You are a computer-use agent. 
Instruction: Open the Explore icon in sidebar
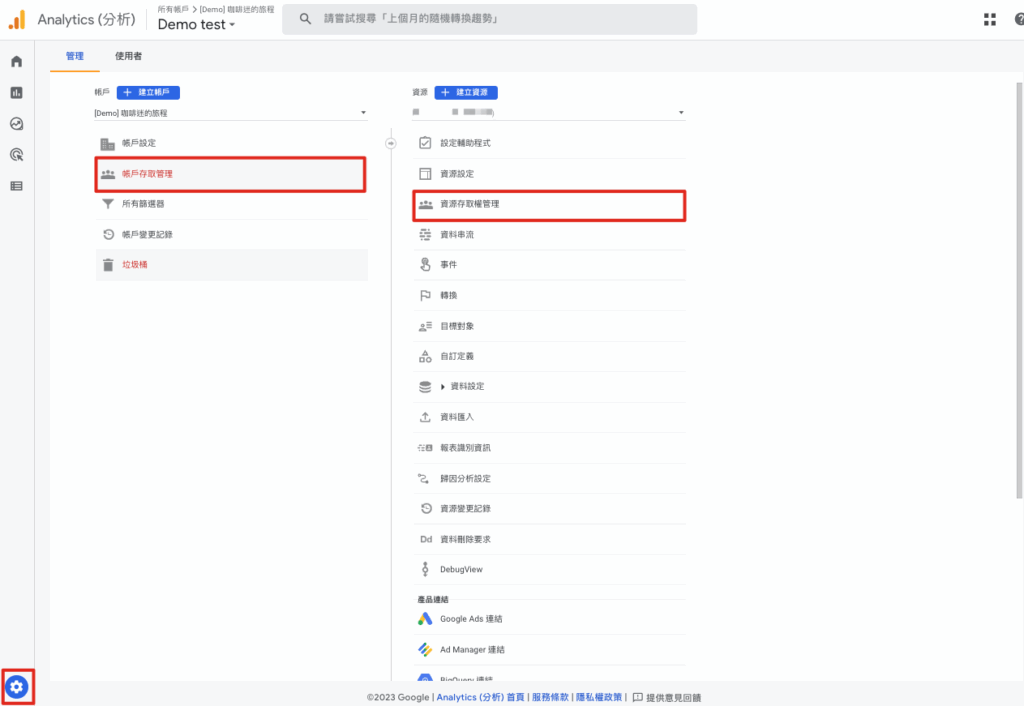coord(16,124)
